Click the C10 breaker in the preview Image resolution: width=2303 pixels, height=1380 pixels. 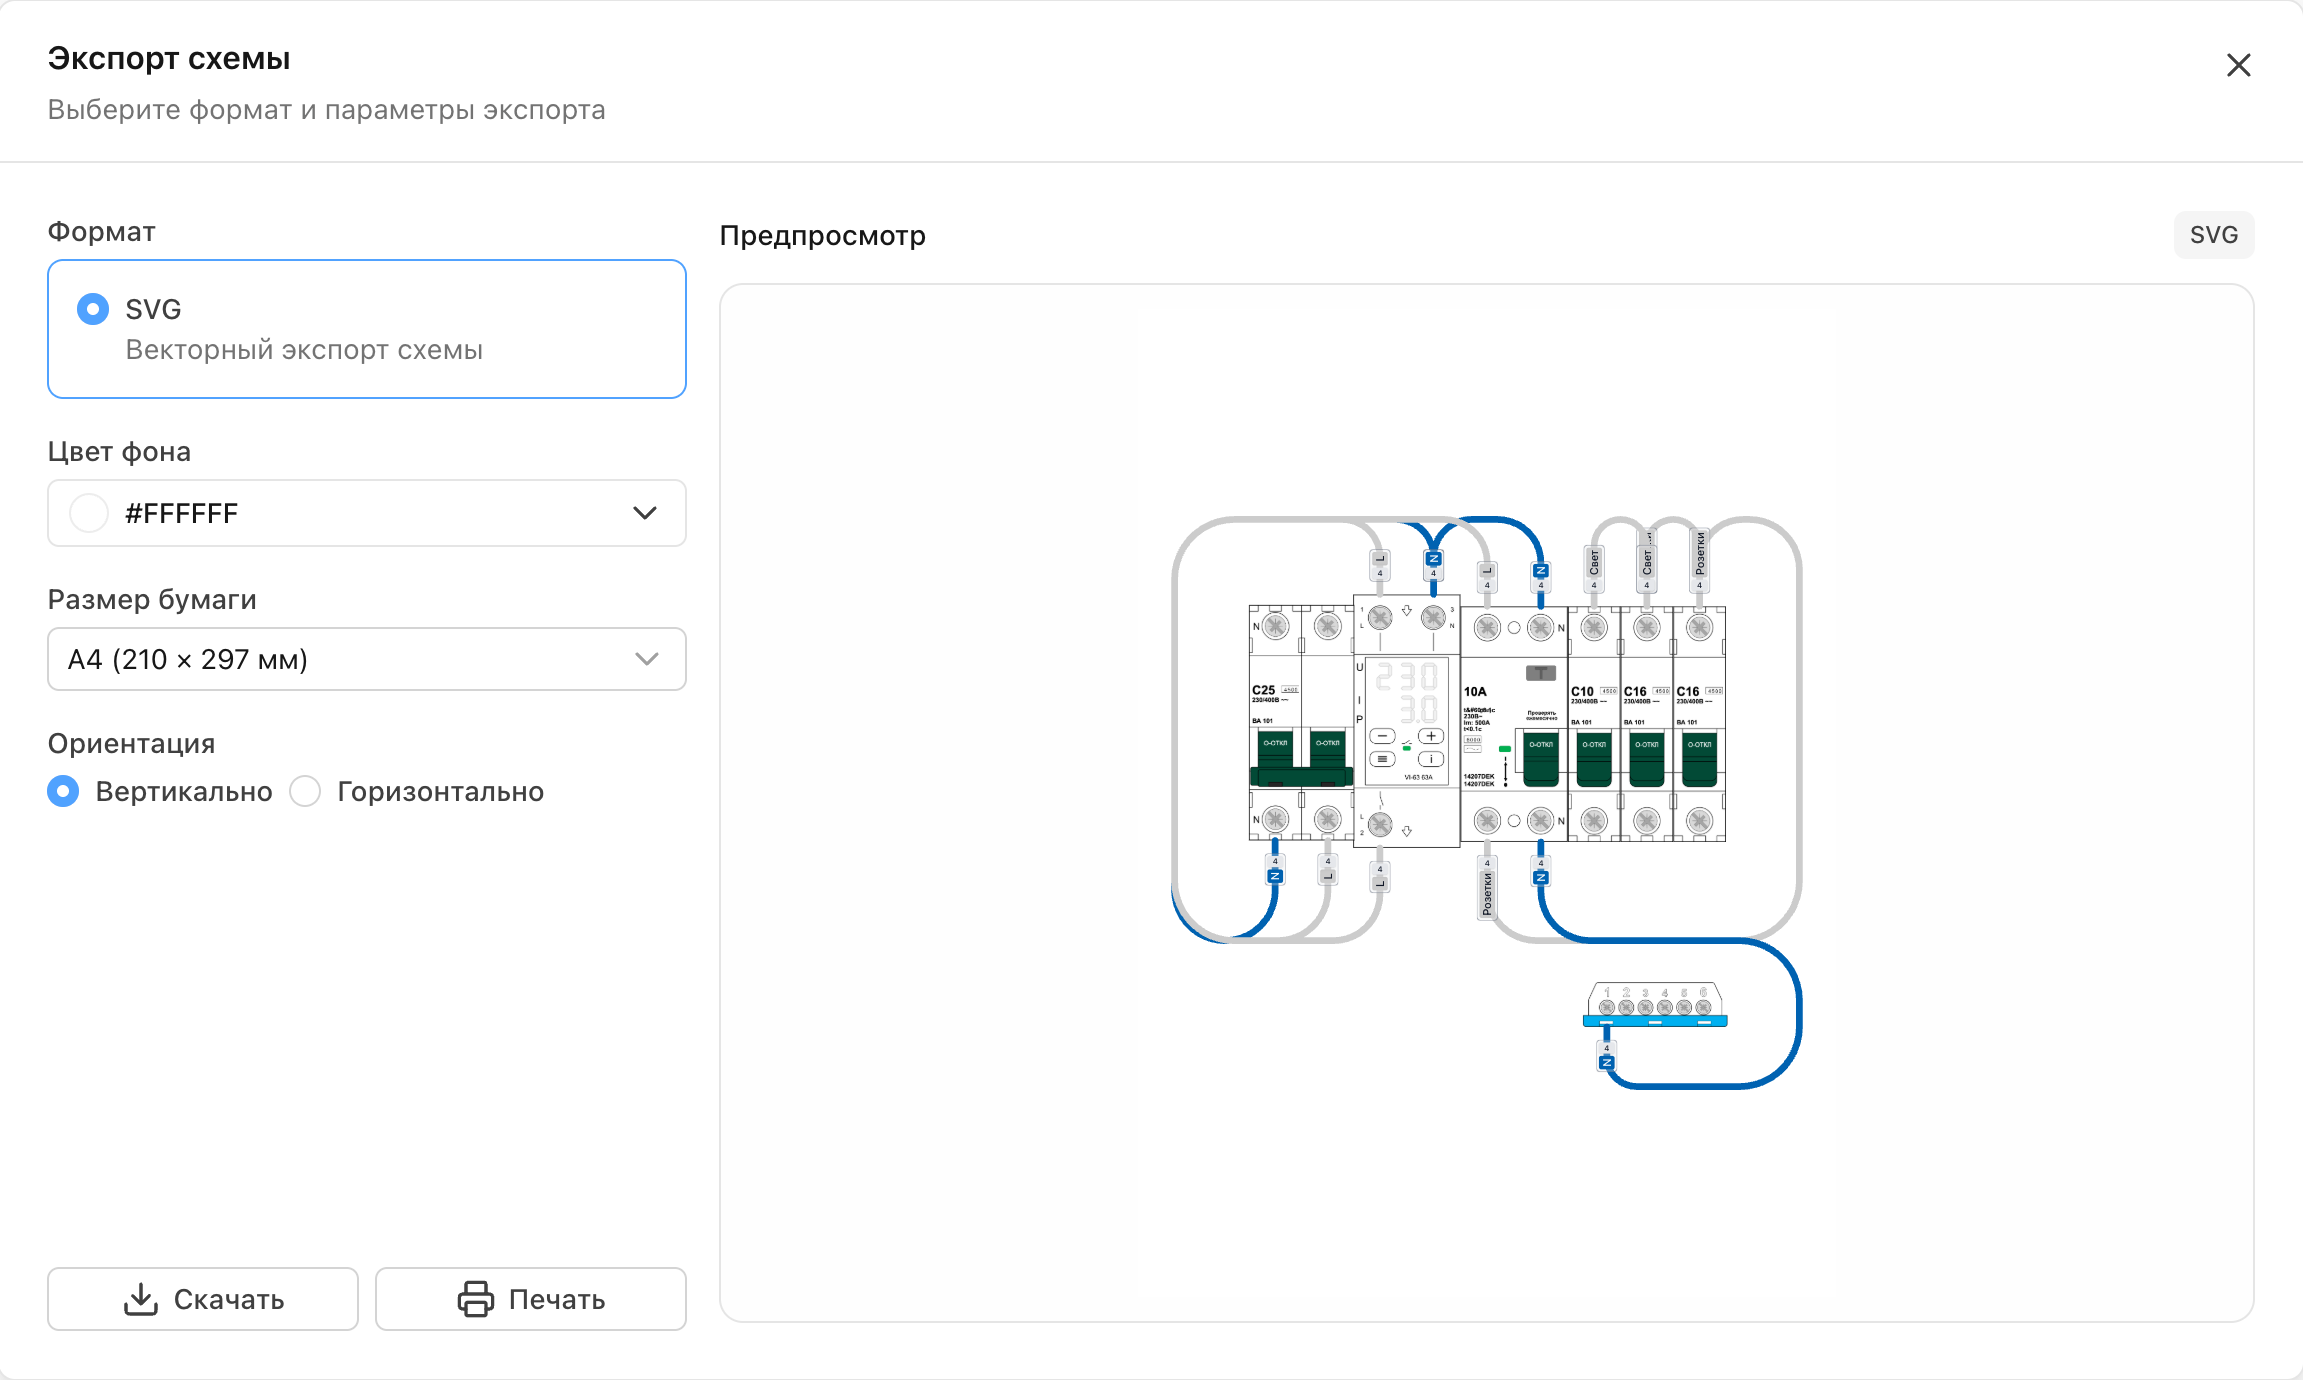point(1594,723)
